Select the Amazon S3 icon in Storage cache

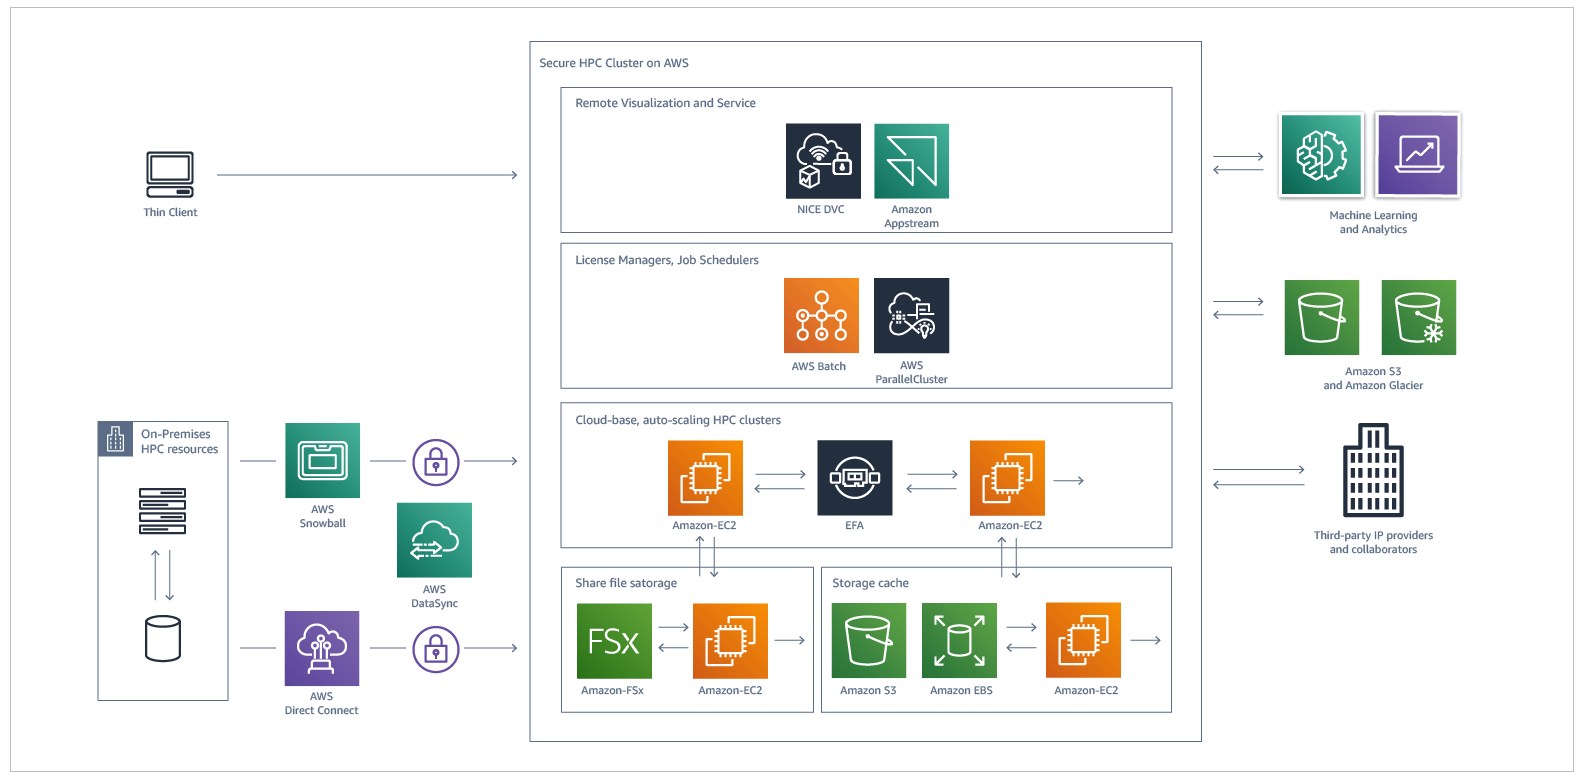(x=869, y=641)
